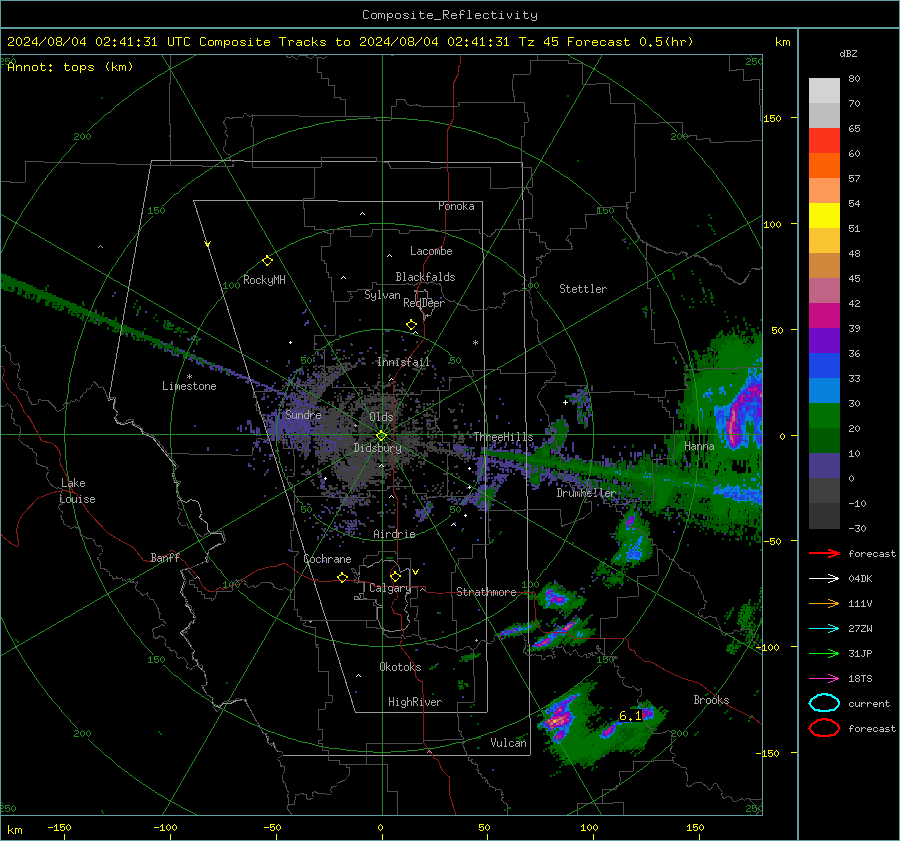Click the Strathmore city label
The width and height of the screenshot is (900, 841).
click(486, 592)
